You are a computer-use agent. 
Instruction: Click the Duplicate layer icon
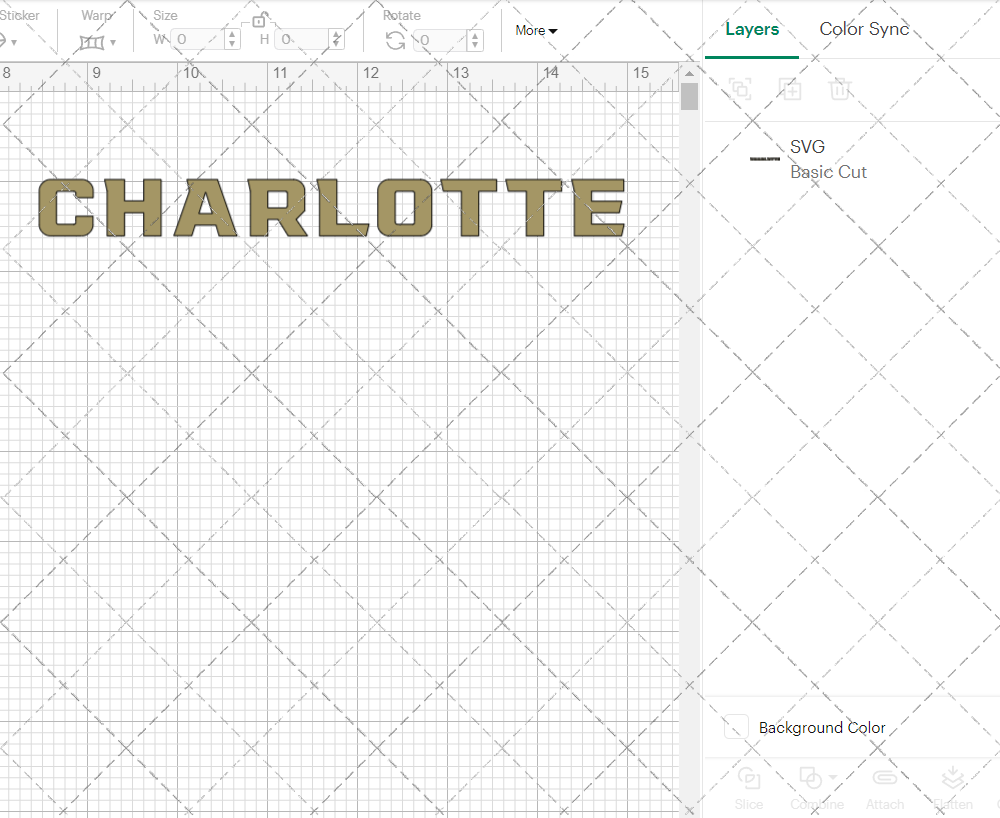click(790, 89)
